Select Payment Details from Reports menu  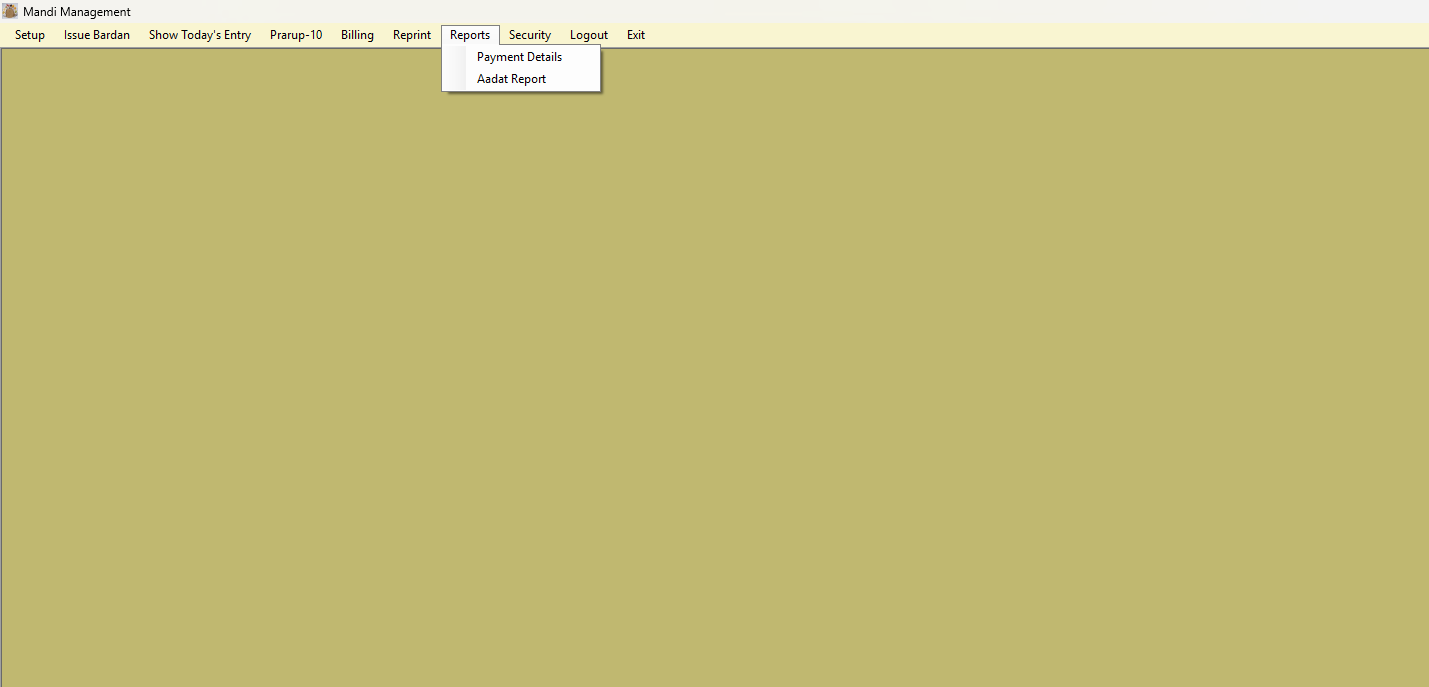(521, 57)
